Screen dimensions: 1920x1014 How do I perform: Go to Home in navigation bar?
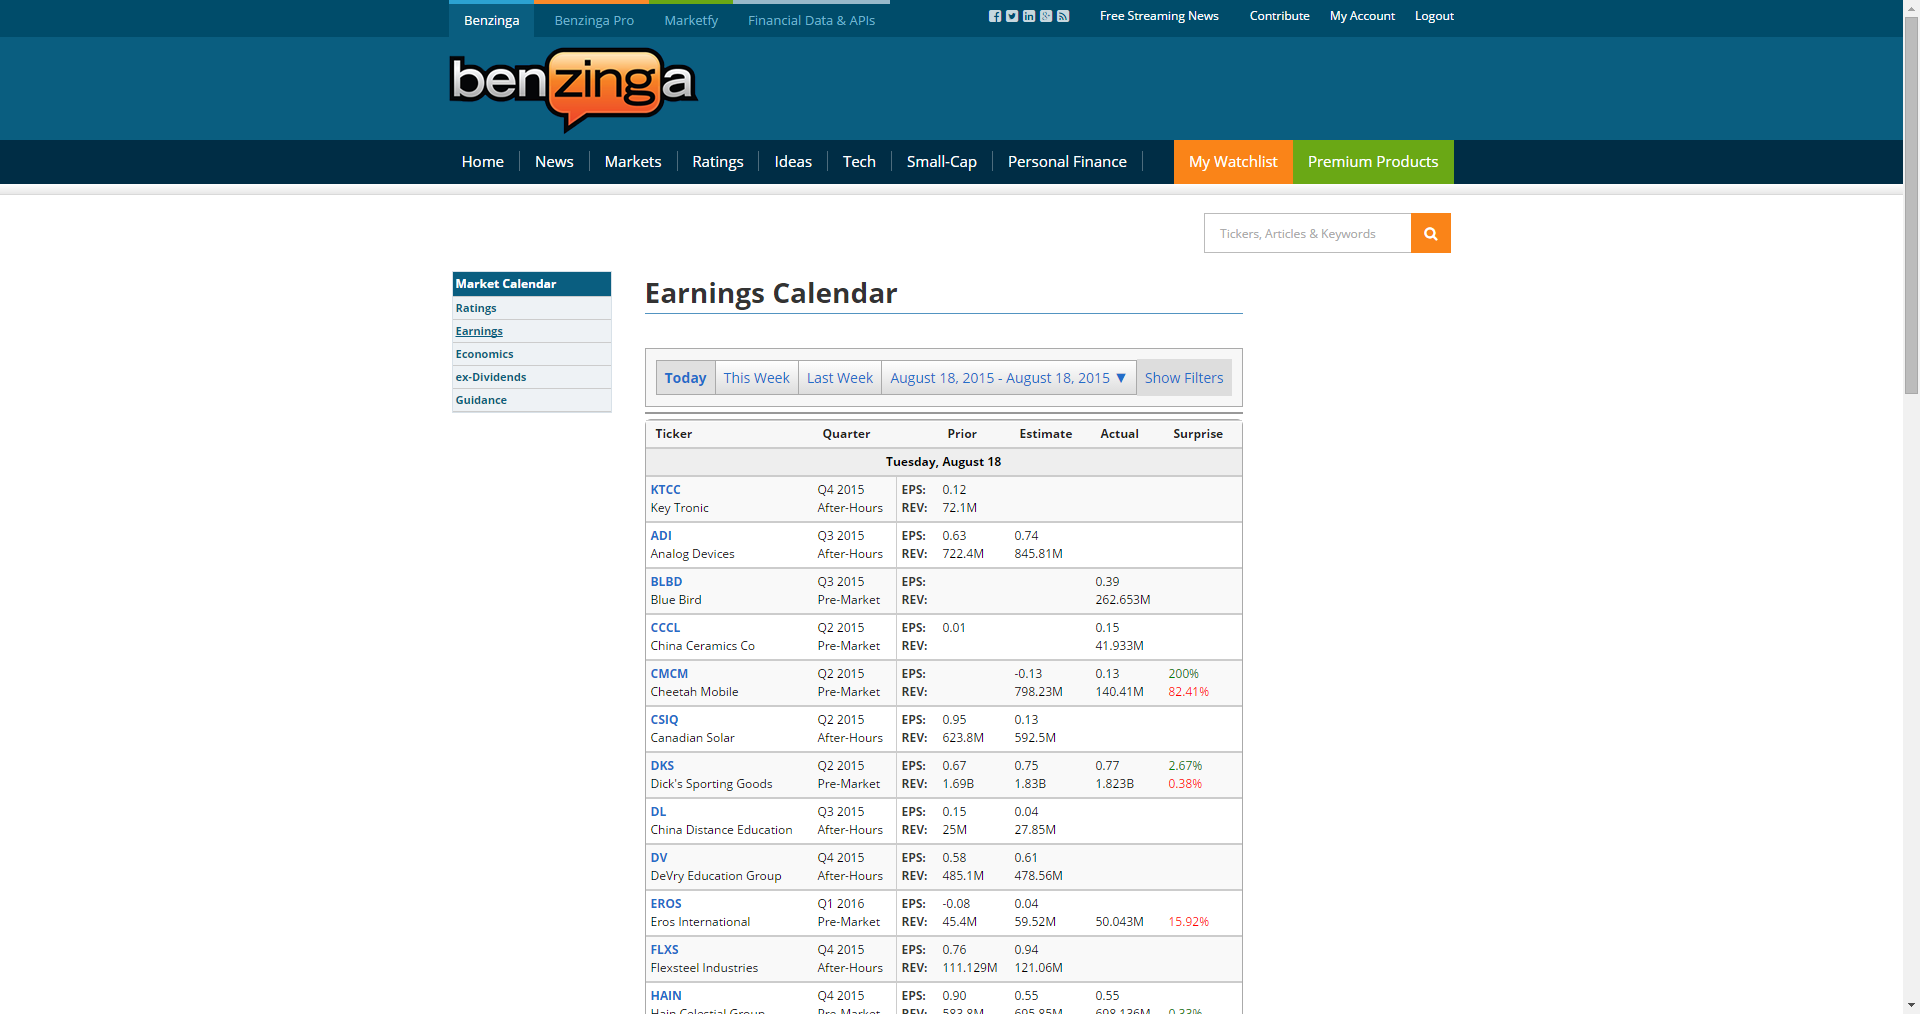pos(482,162)
